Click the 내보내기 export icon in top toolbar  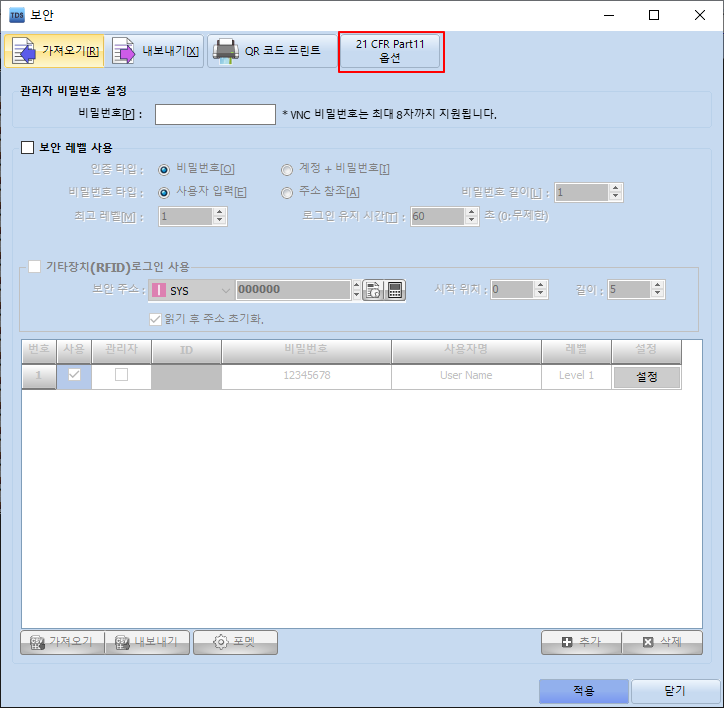click(x=124, y=51)
